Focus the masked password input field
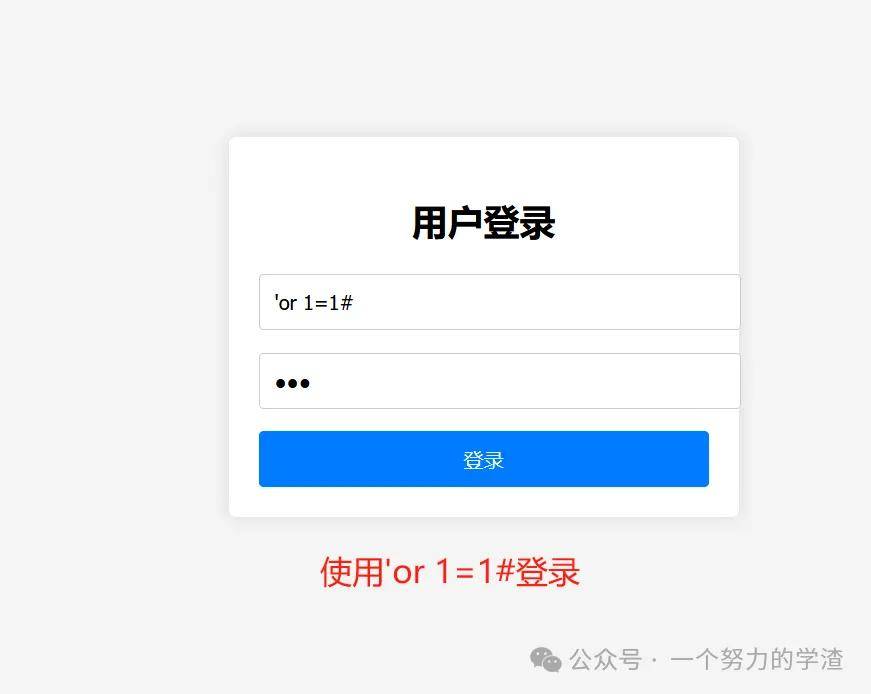The image size is (871, 694). point(499,381)
